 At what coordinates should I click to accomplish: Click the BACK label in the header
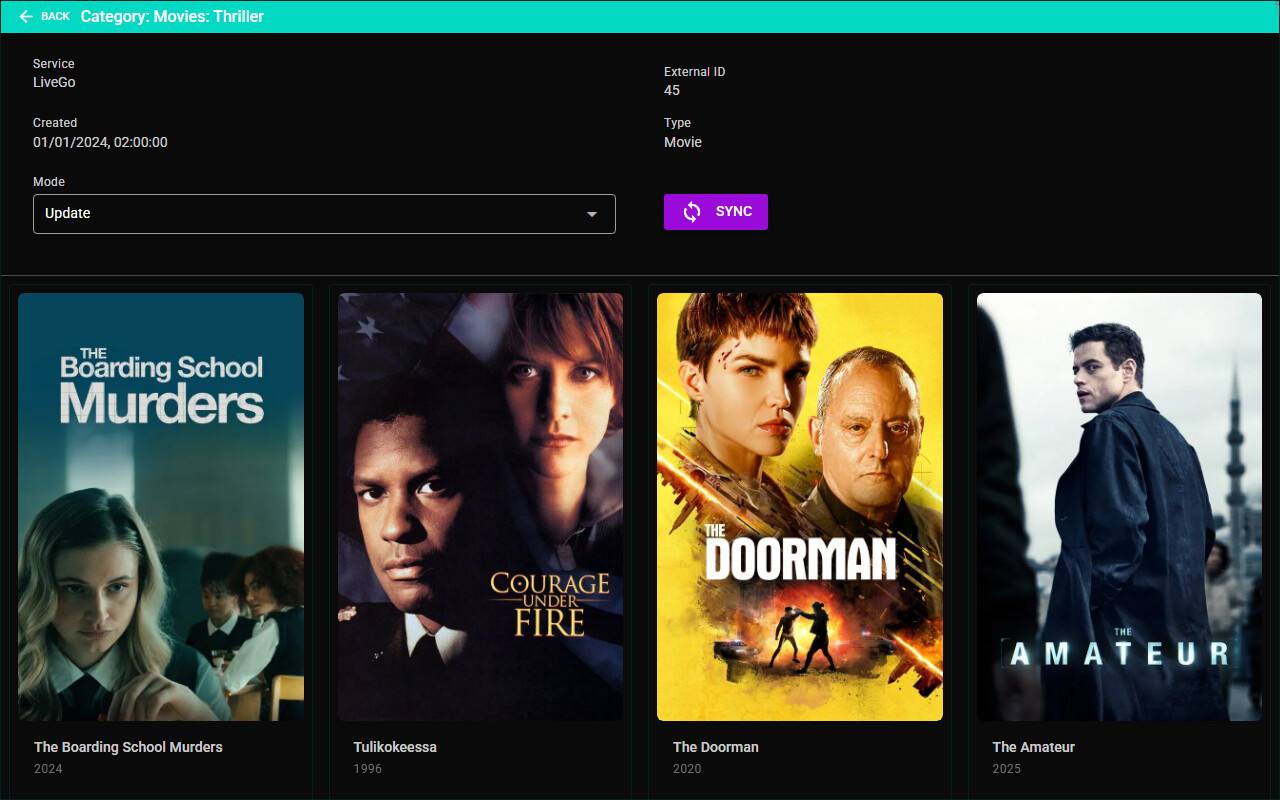(x=55, y=17)
